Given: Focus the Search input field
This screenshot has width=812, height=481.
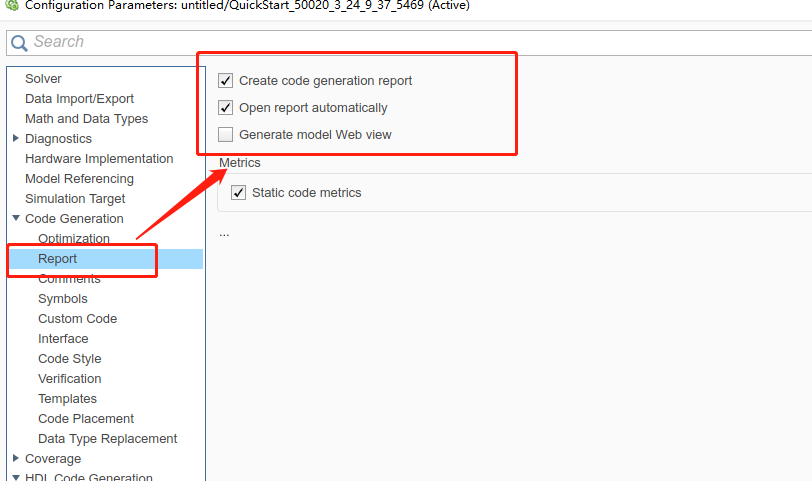Looking at the screenshot, I should pyautogui.click(x=409, y=42).
